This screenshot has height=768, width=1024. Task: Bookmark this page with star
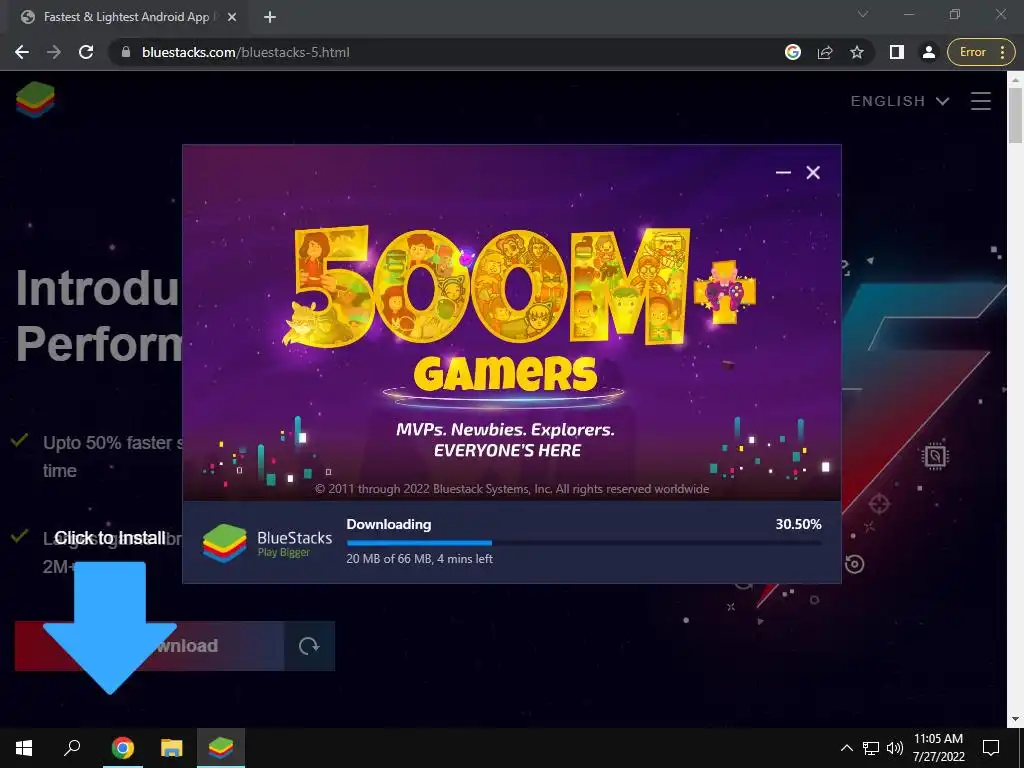857,52
